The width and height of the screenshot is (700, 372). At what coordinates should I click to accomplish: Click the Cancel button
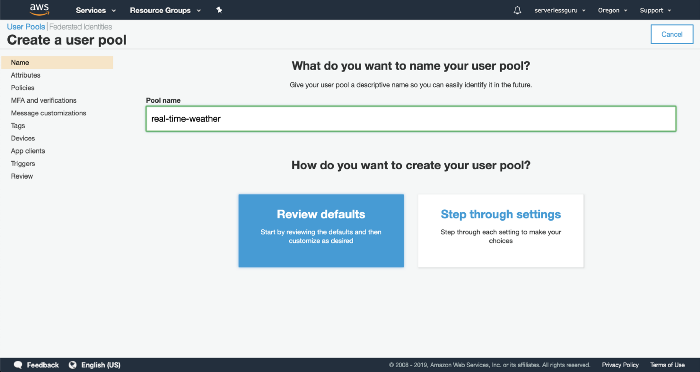click(x=672, y=34)
